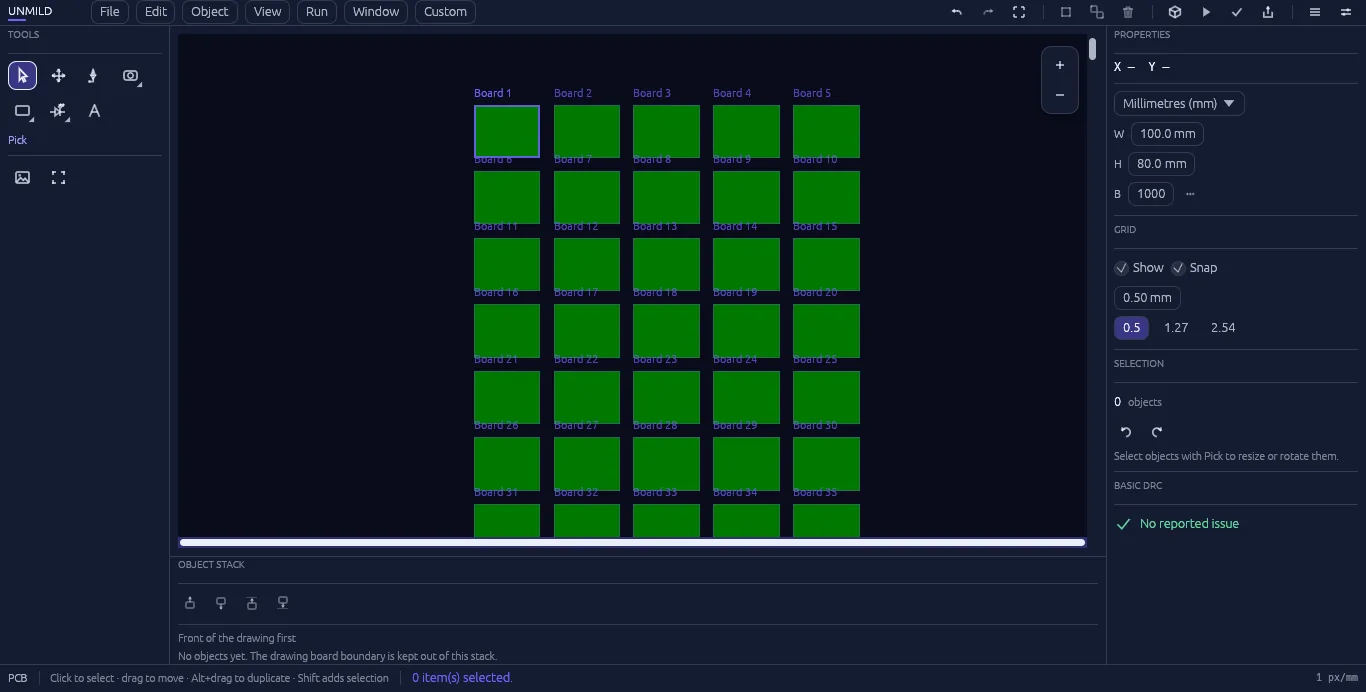Click the send to back stack icon
Image resolution: width=1366 pixels, height=692 pixels.
(283, 603)
